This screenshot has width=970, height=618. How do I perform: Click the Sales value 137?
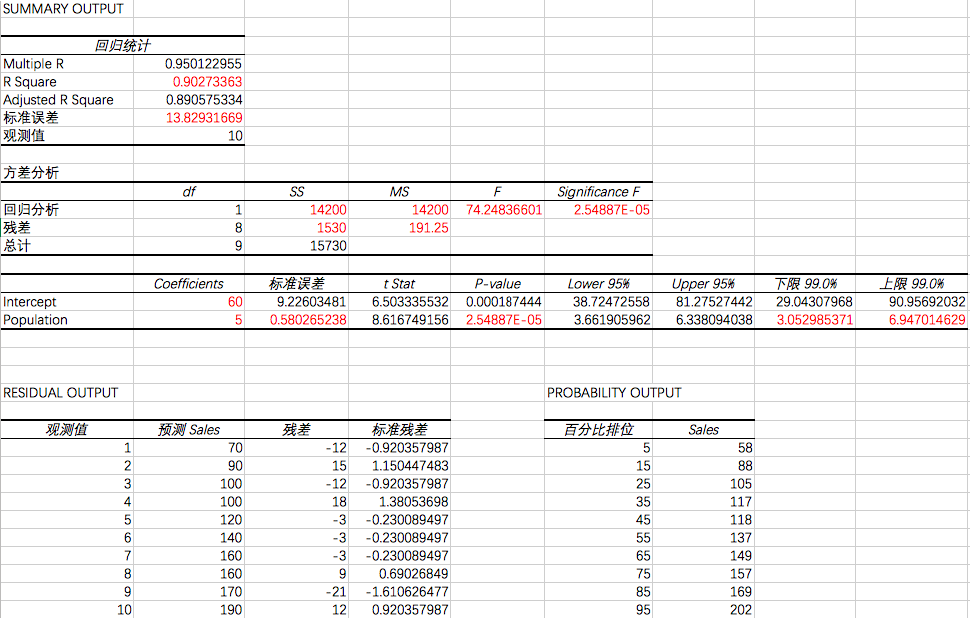[741, 538]
